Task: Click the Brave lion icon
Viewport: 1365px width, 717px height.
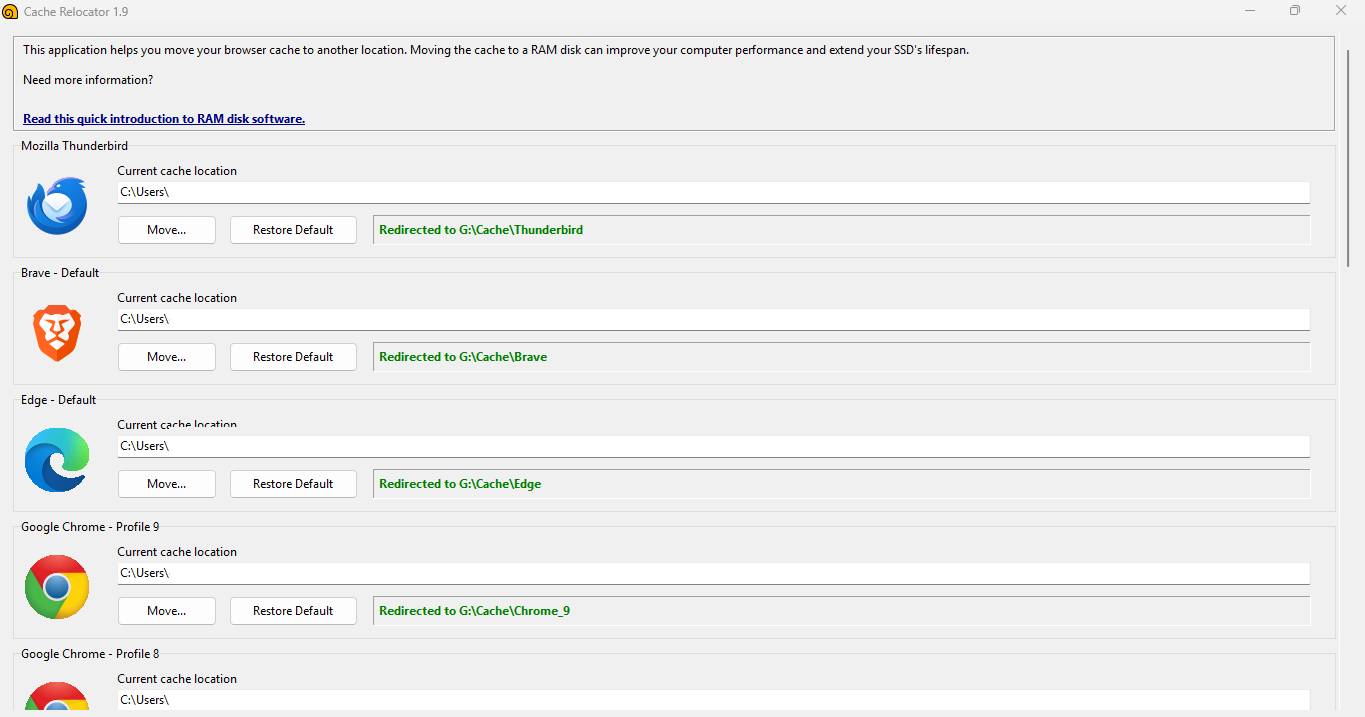Action: [57, 333]
